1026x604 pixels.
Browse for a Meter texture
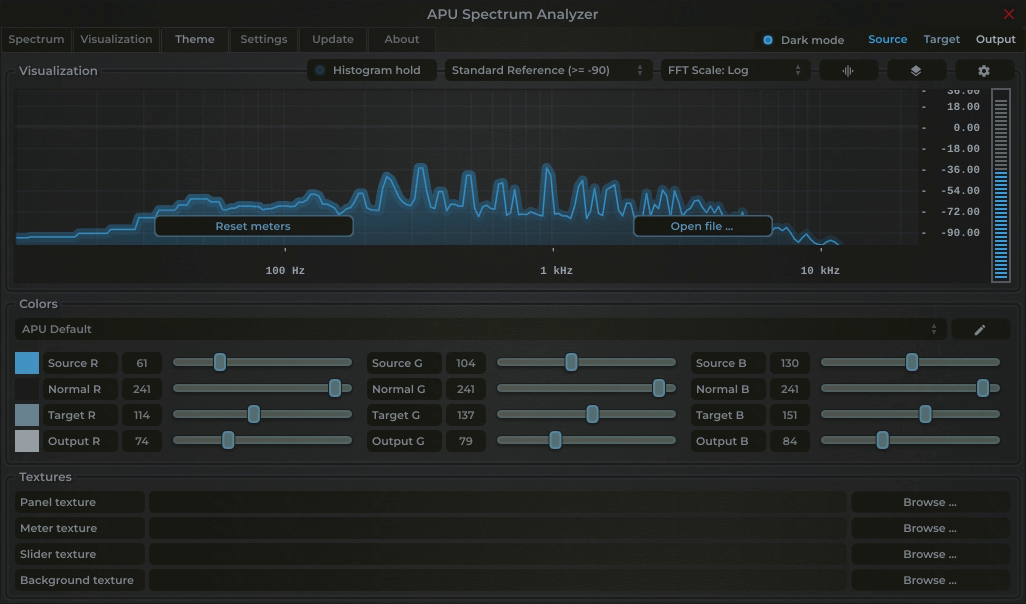[930, 528]
